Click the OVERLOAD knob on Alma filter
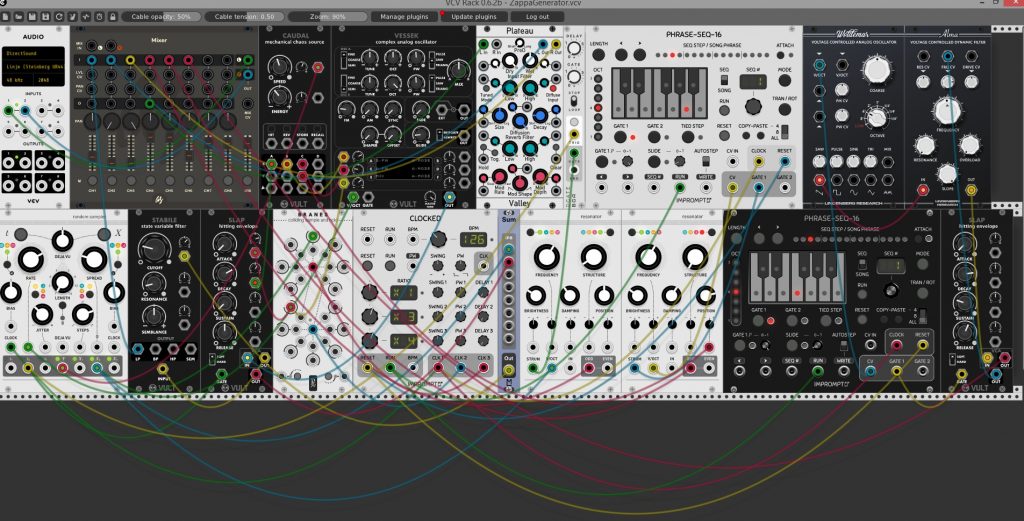 [969, 144]
